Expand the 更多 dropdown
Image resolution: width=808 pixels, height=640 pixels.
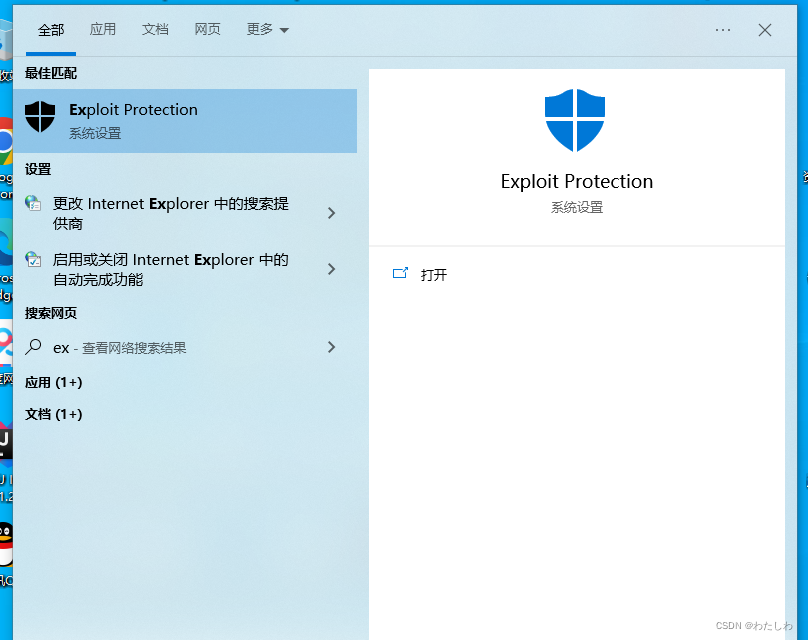click(x=267, y=30)
